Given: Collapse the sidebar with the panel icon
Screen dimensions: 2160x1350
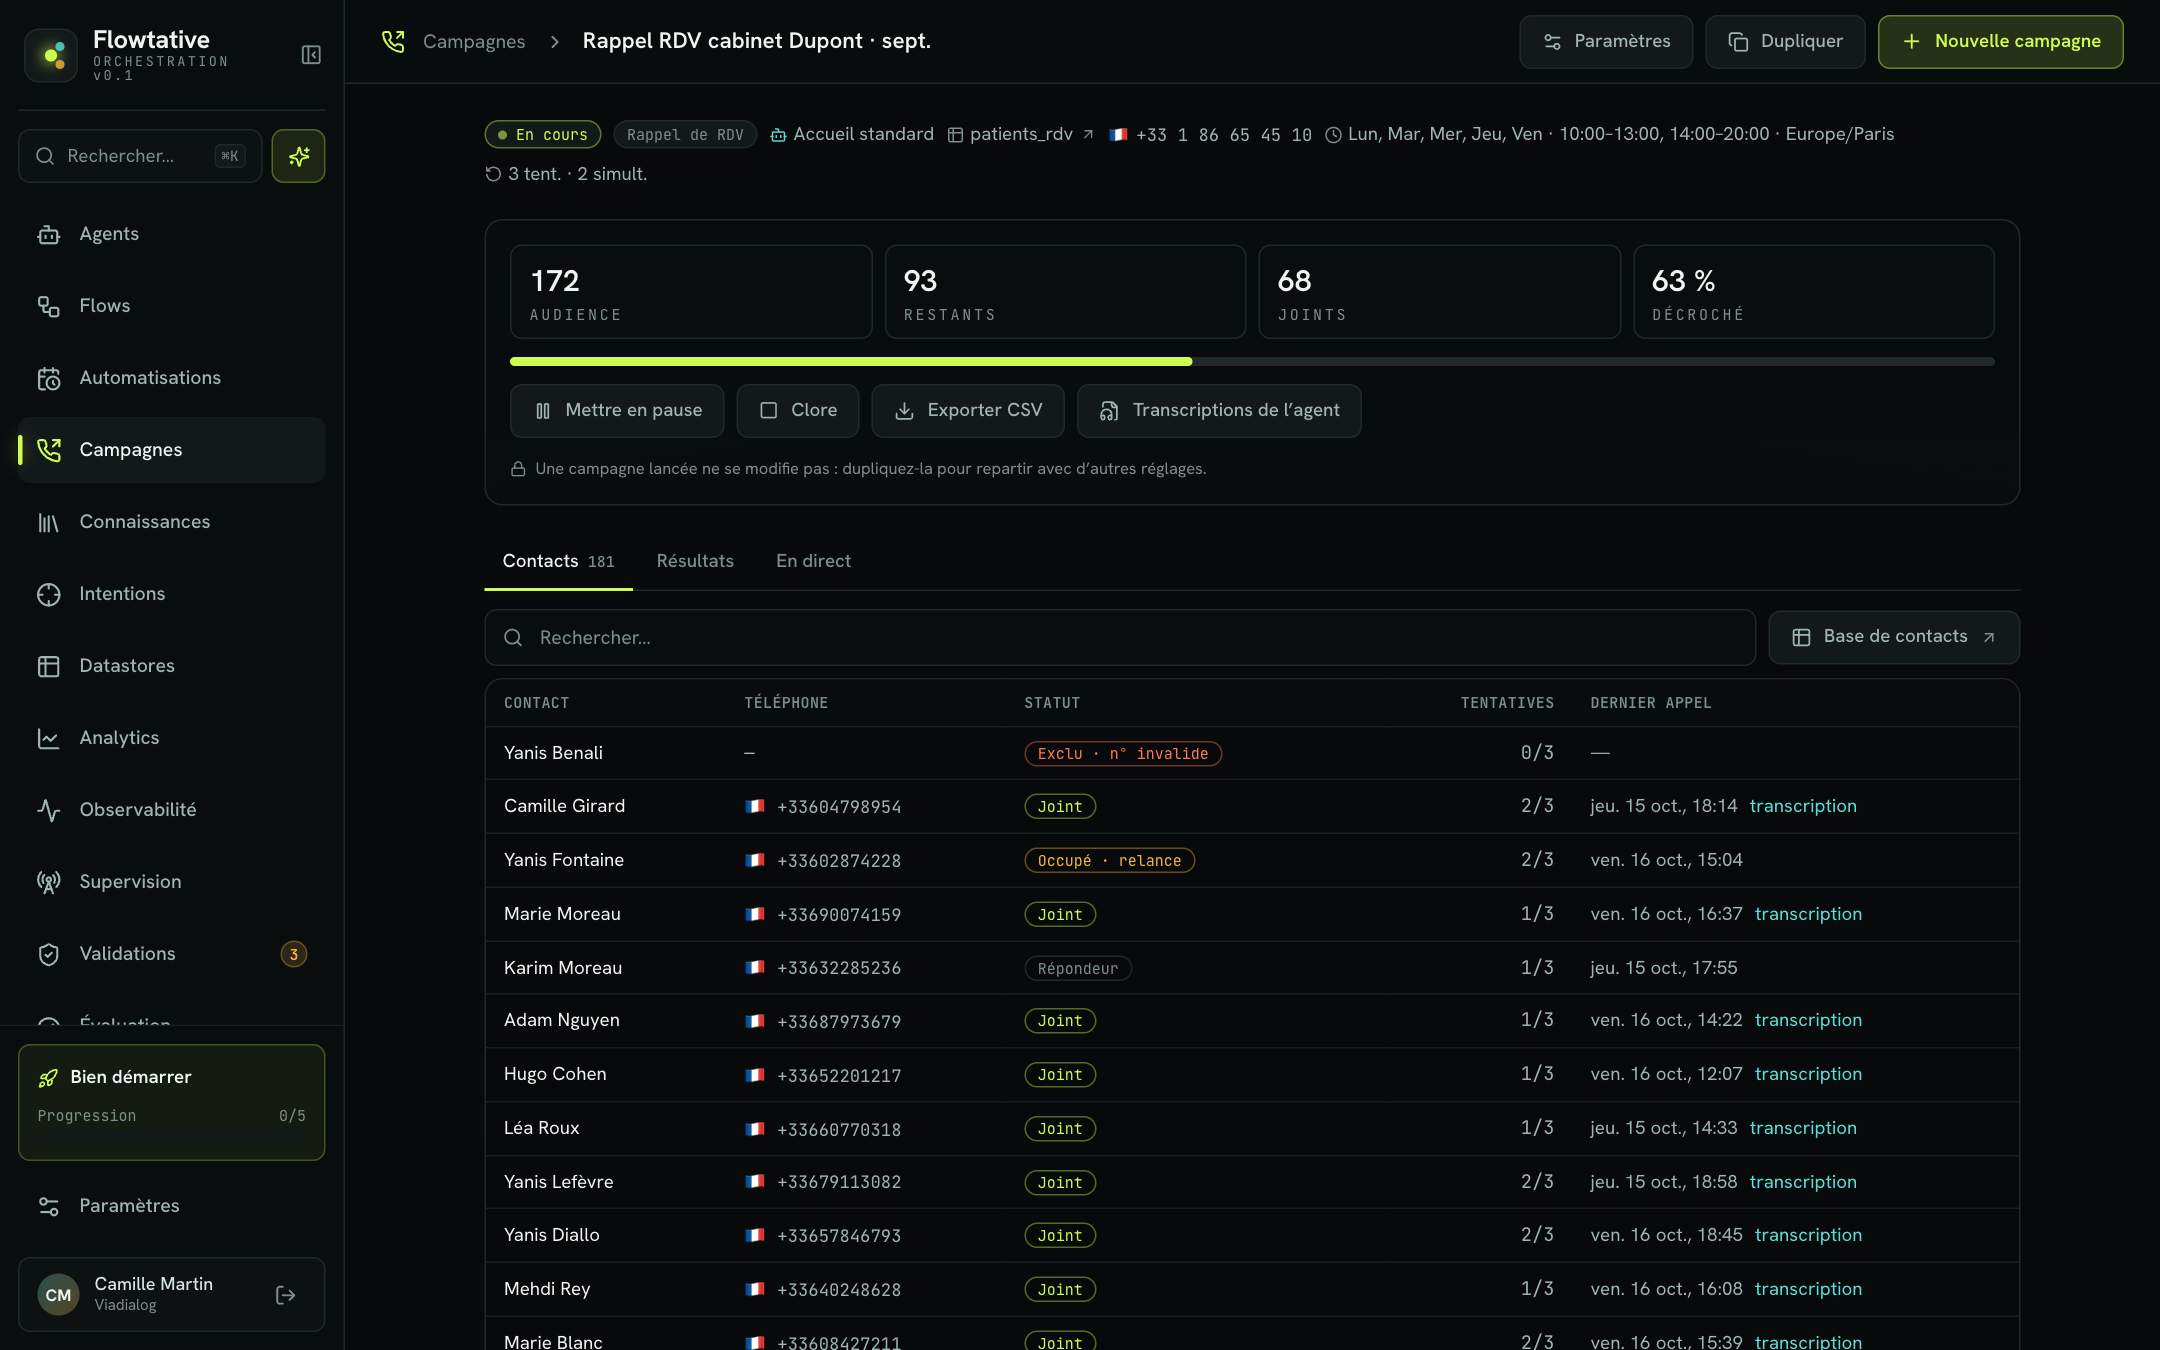Looking at the screenshot, I should 311,55.
